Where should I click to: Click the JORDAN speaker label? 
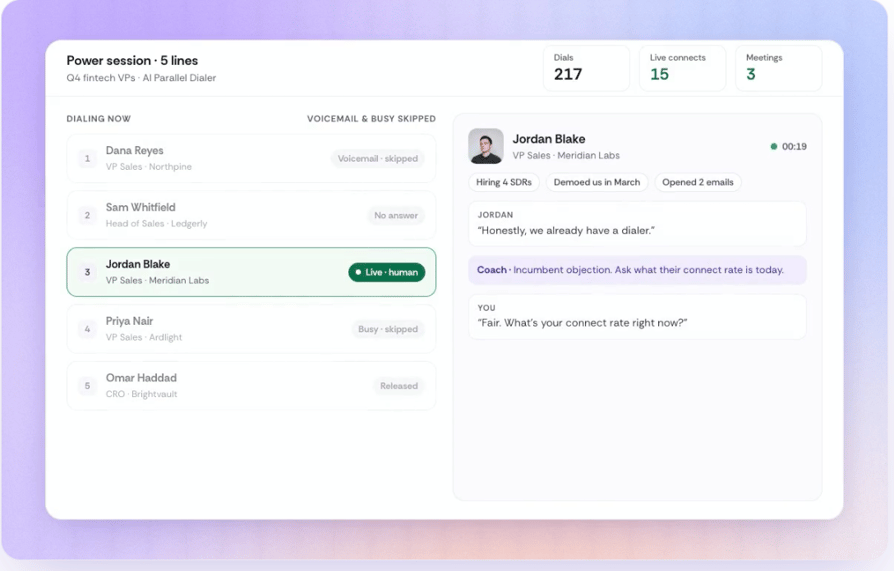495,215
